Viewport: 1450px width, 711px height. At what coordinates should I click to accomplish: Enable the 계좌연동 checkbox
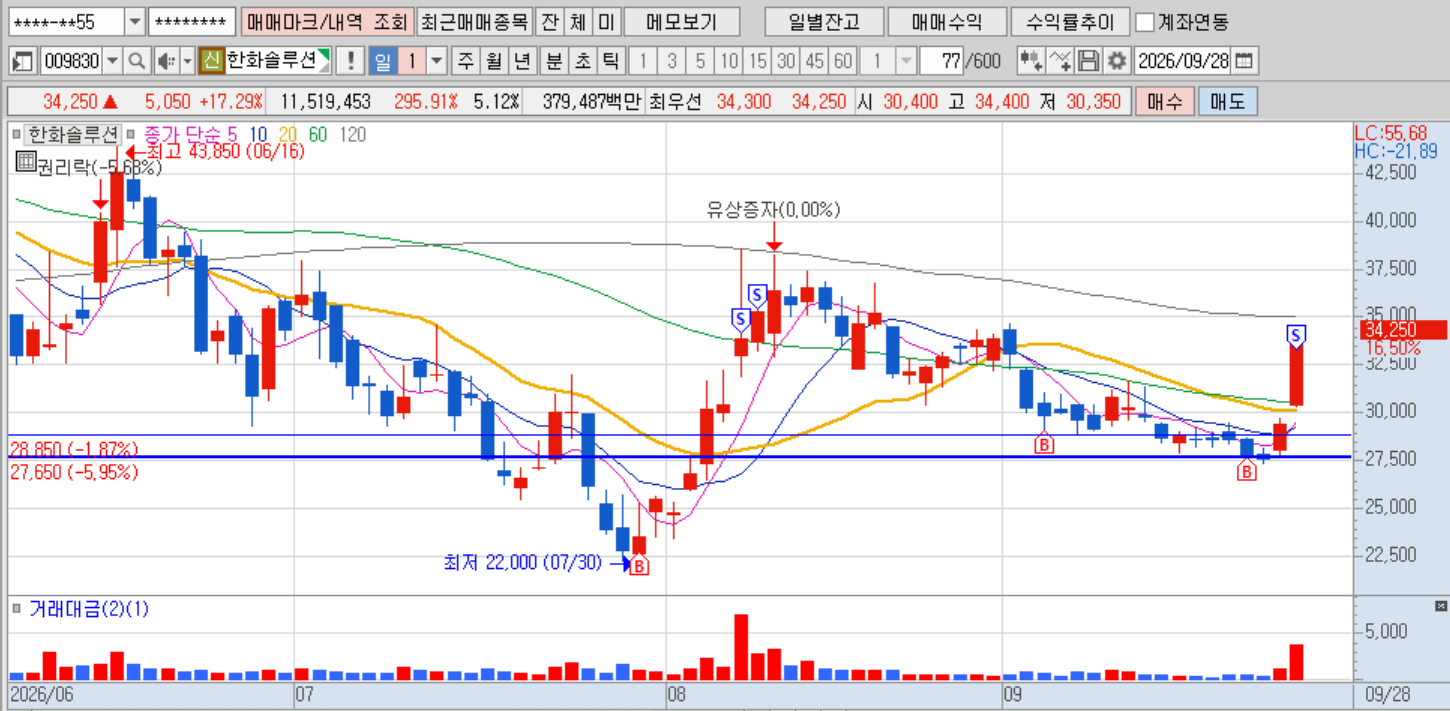click(1145, 22)
